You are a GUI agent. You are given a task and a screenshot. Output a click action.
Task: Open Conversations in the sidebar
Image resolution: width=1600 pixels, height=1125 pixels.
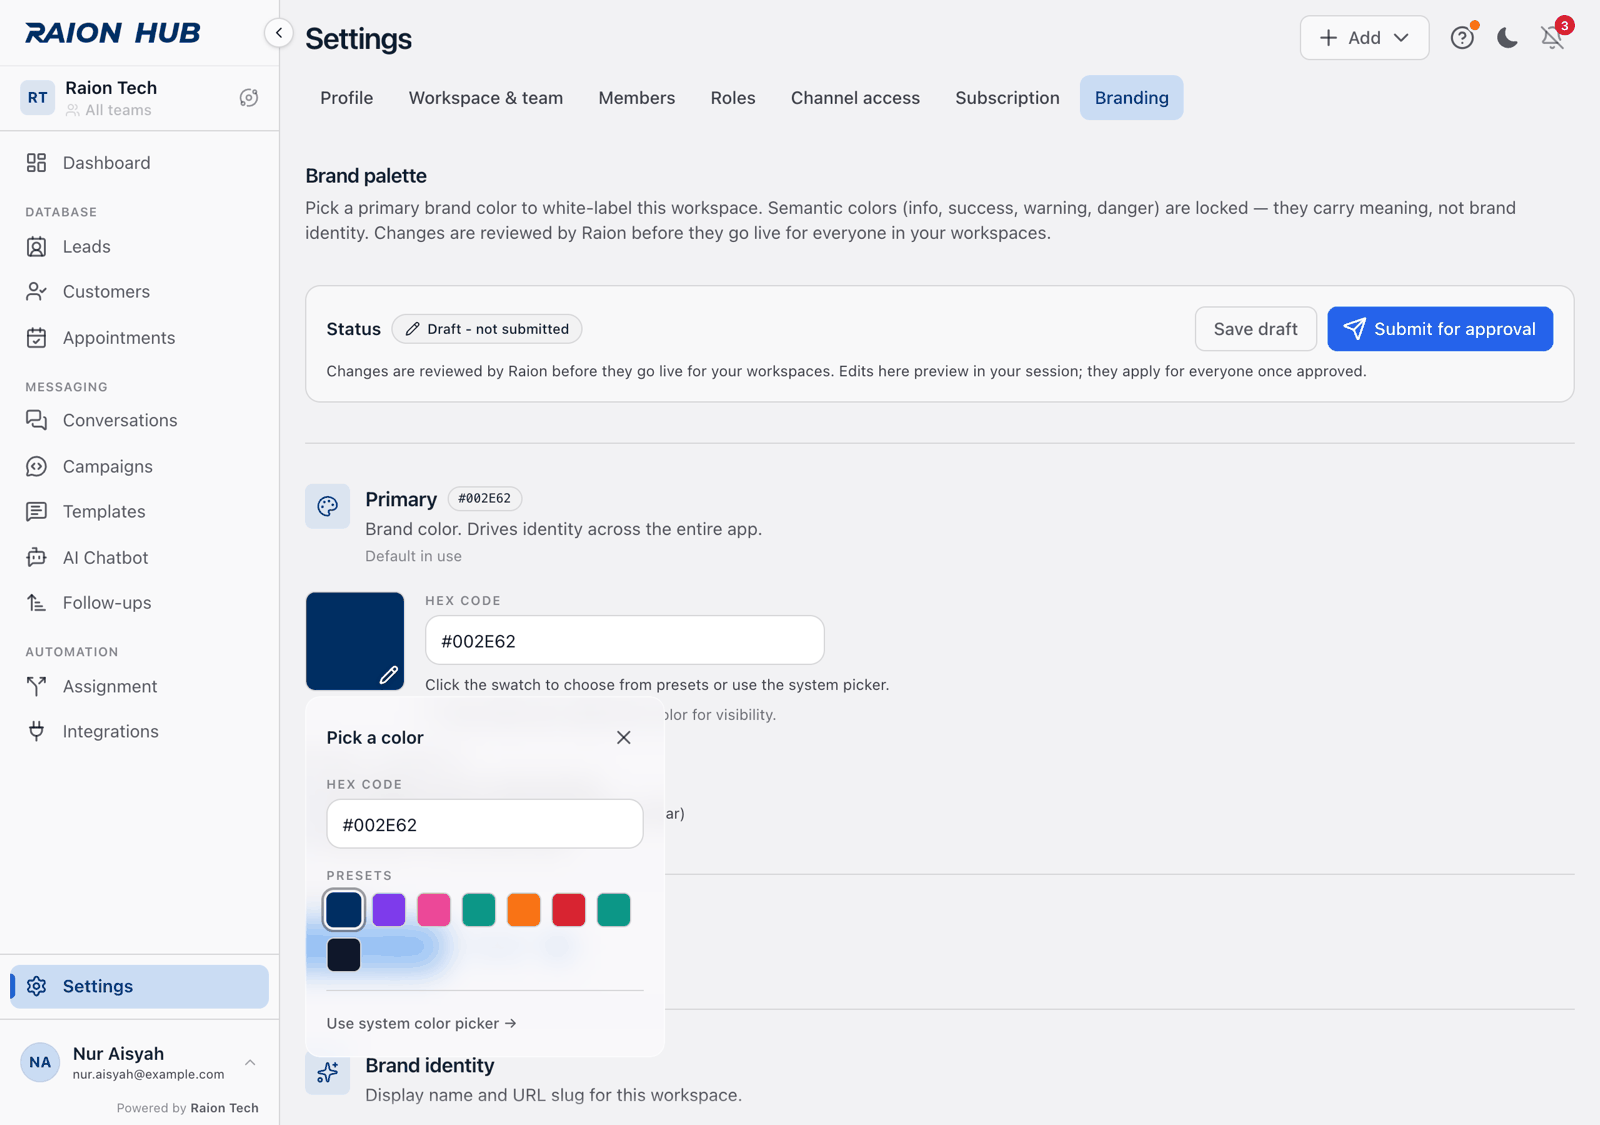[139, 421]
